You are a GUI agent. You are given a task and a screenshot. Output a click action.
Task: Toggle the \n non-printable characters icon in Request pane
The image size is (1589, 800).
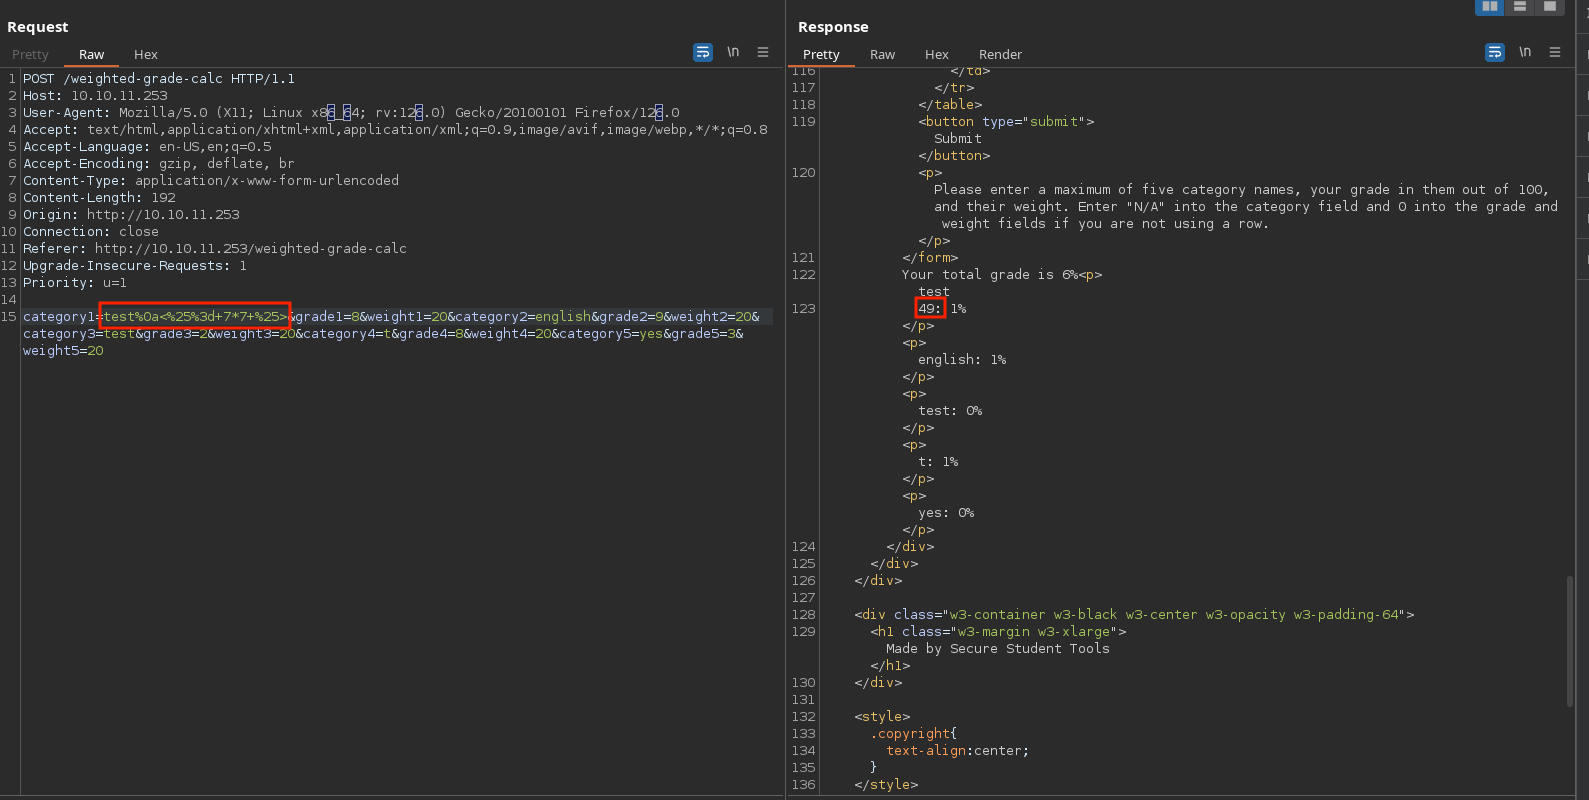tap(733, 52)
